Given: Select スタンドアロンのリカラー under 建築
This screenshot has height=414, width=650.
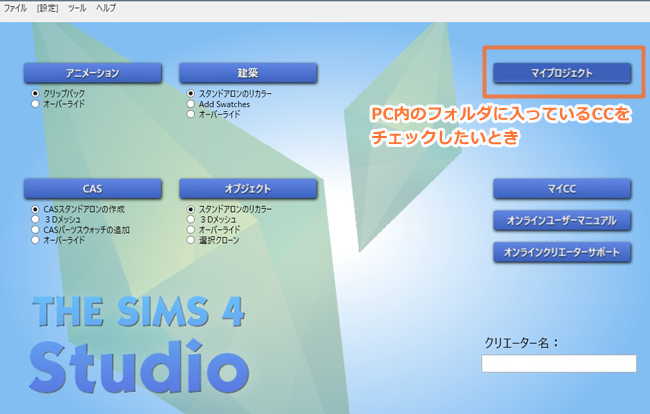Looking at the screenshot, I should click(190, 93).
